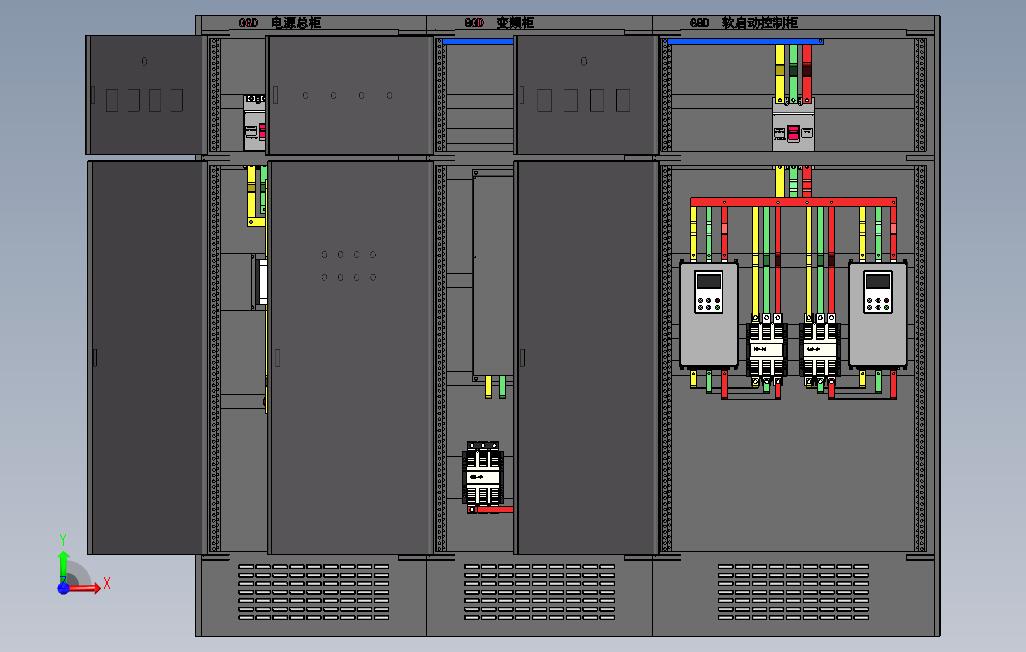This screenshot has width=1026, height=652.
Task: Select the left soft starter unit
Action: [709, 314]
